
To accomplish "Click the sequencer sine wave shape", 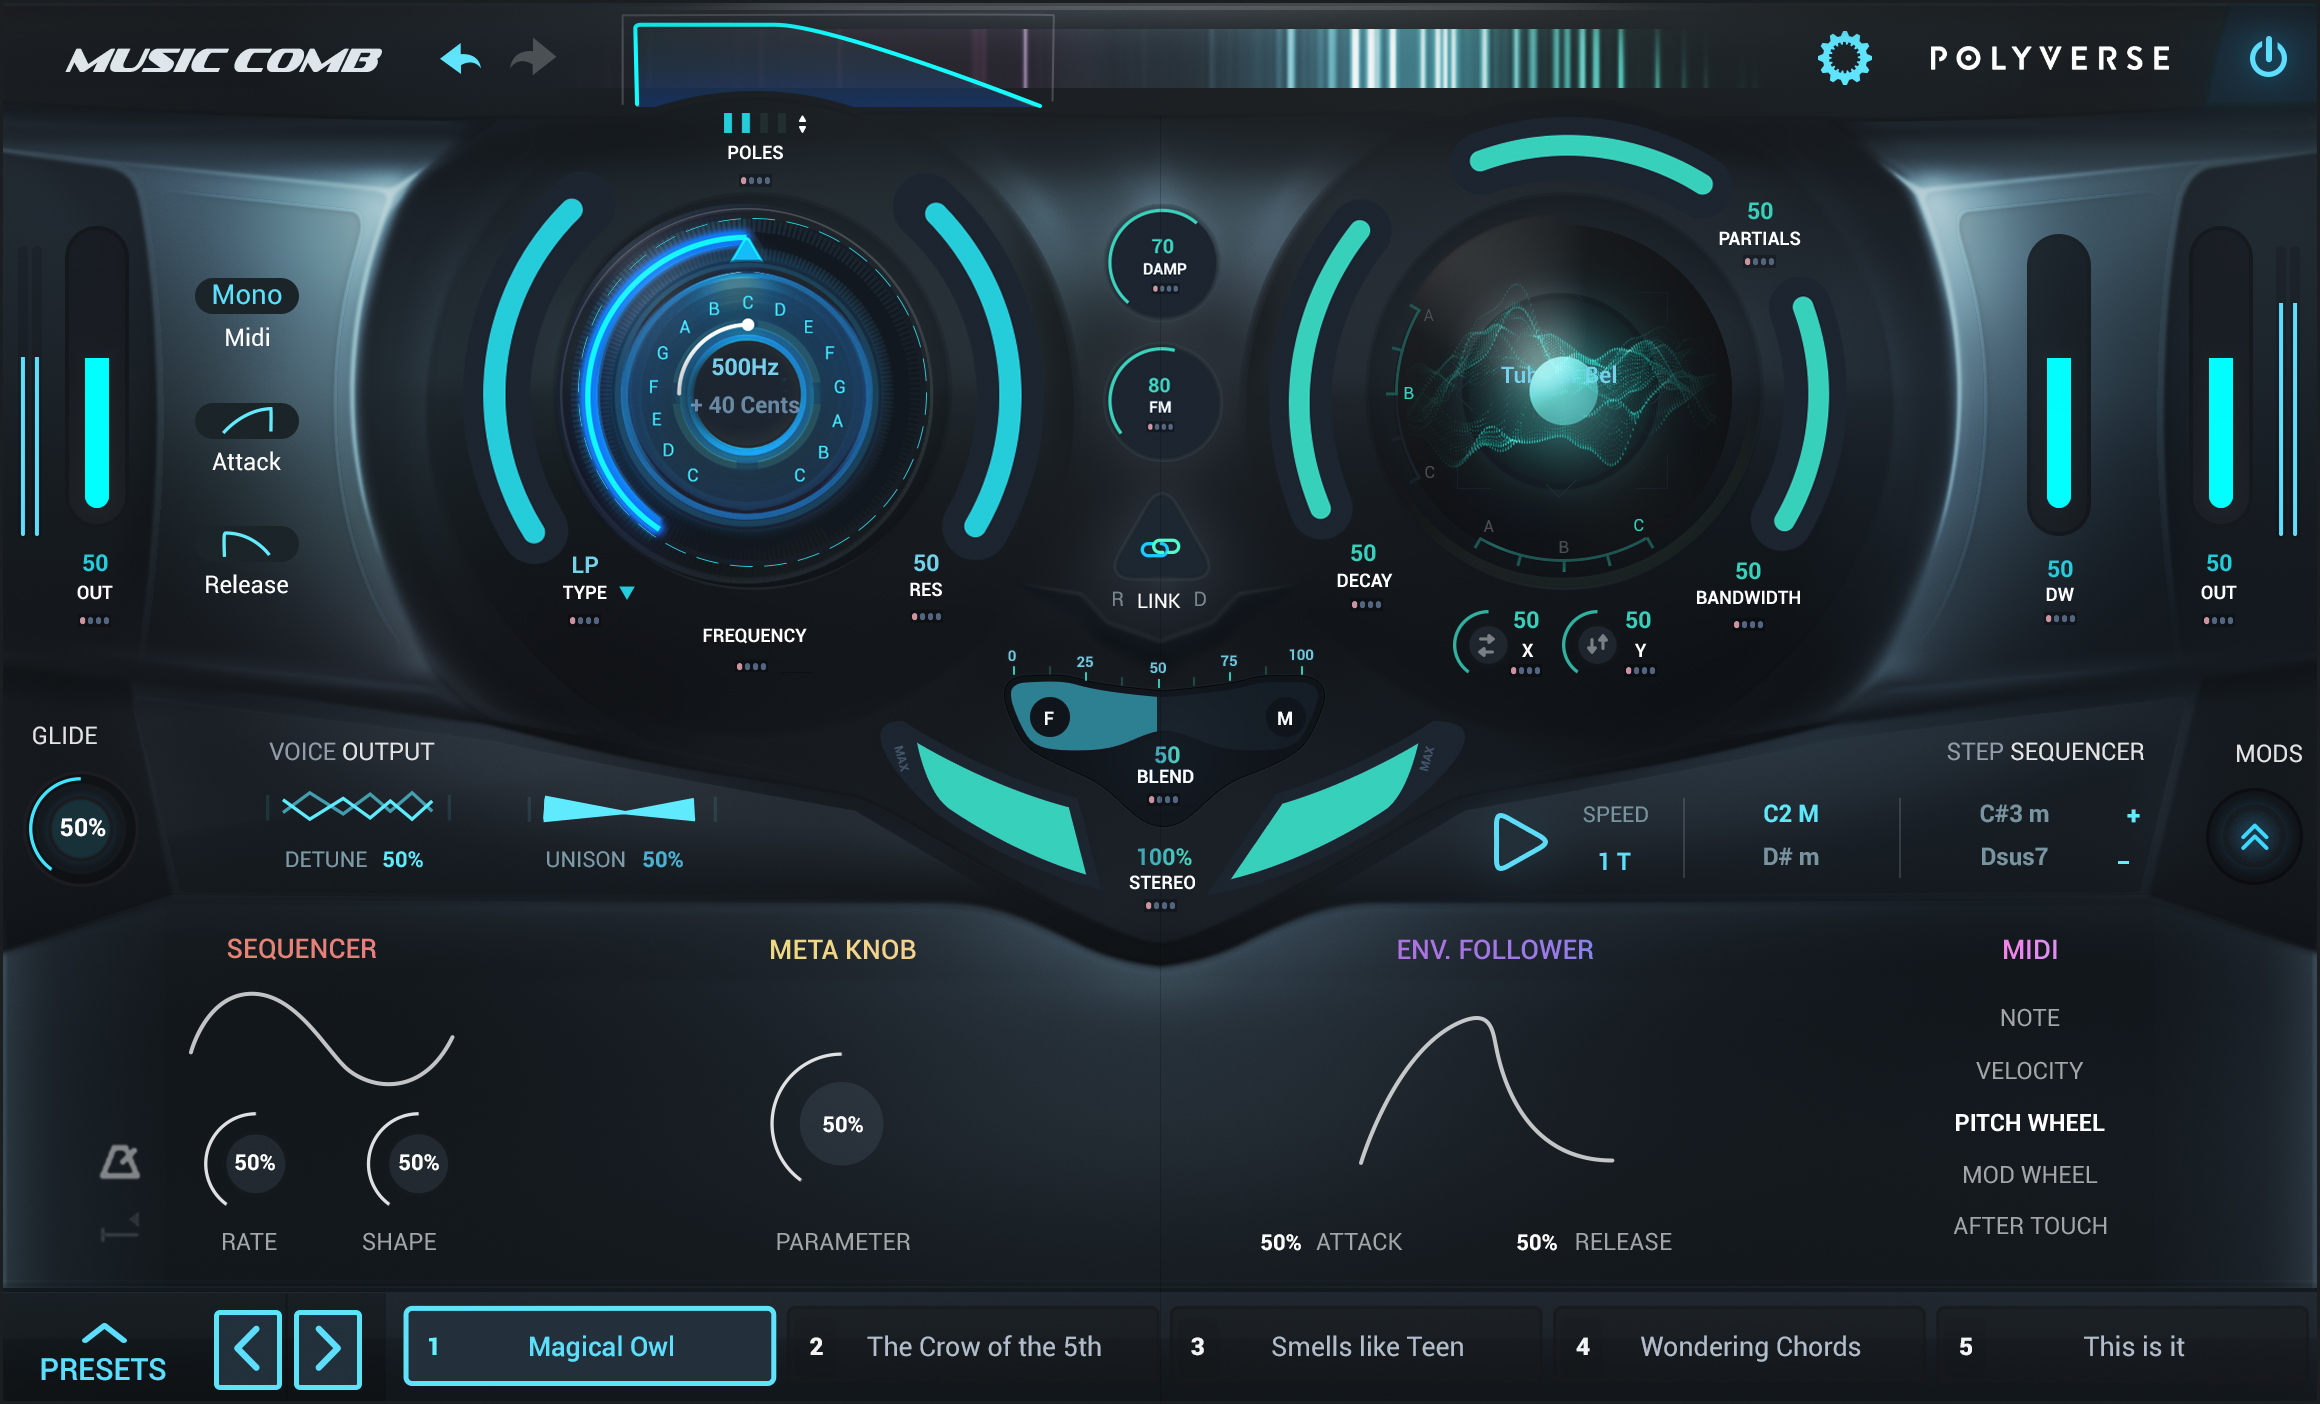I will coord(322,1038).
